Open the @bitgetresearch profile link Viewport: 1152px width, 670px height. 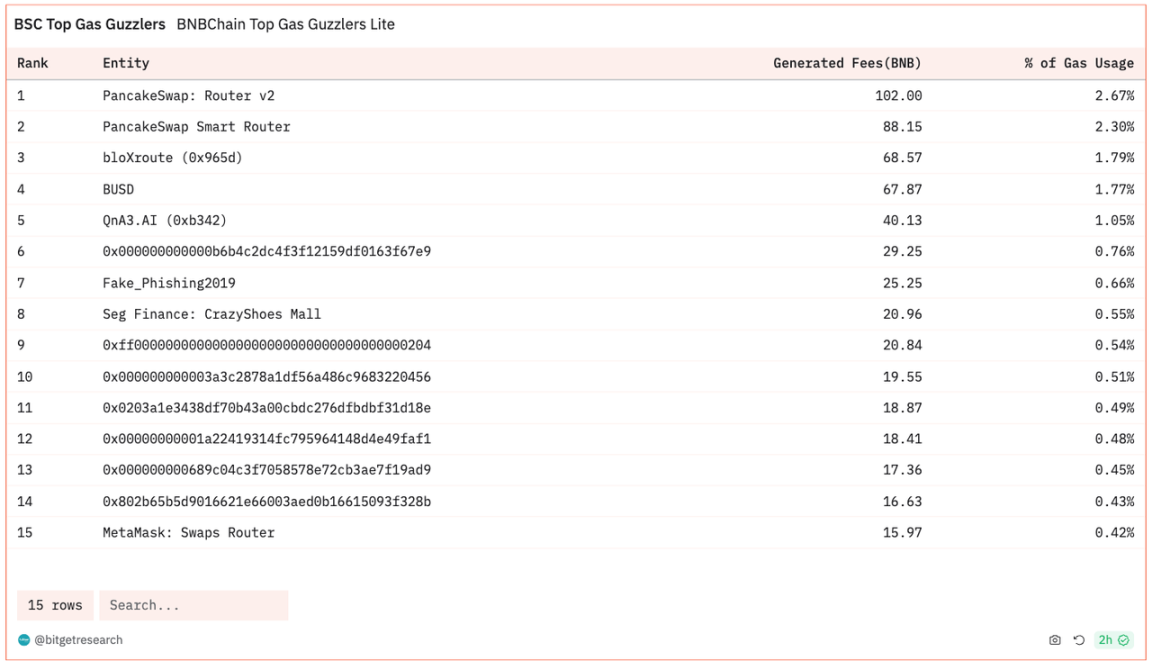pyautogui.click(x=78, y=640)
